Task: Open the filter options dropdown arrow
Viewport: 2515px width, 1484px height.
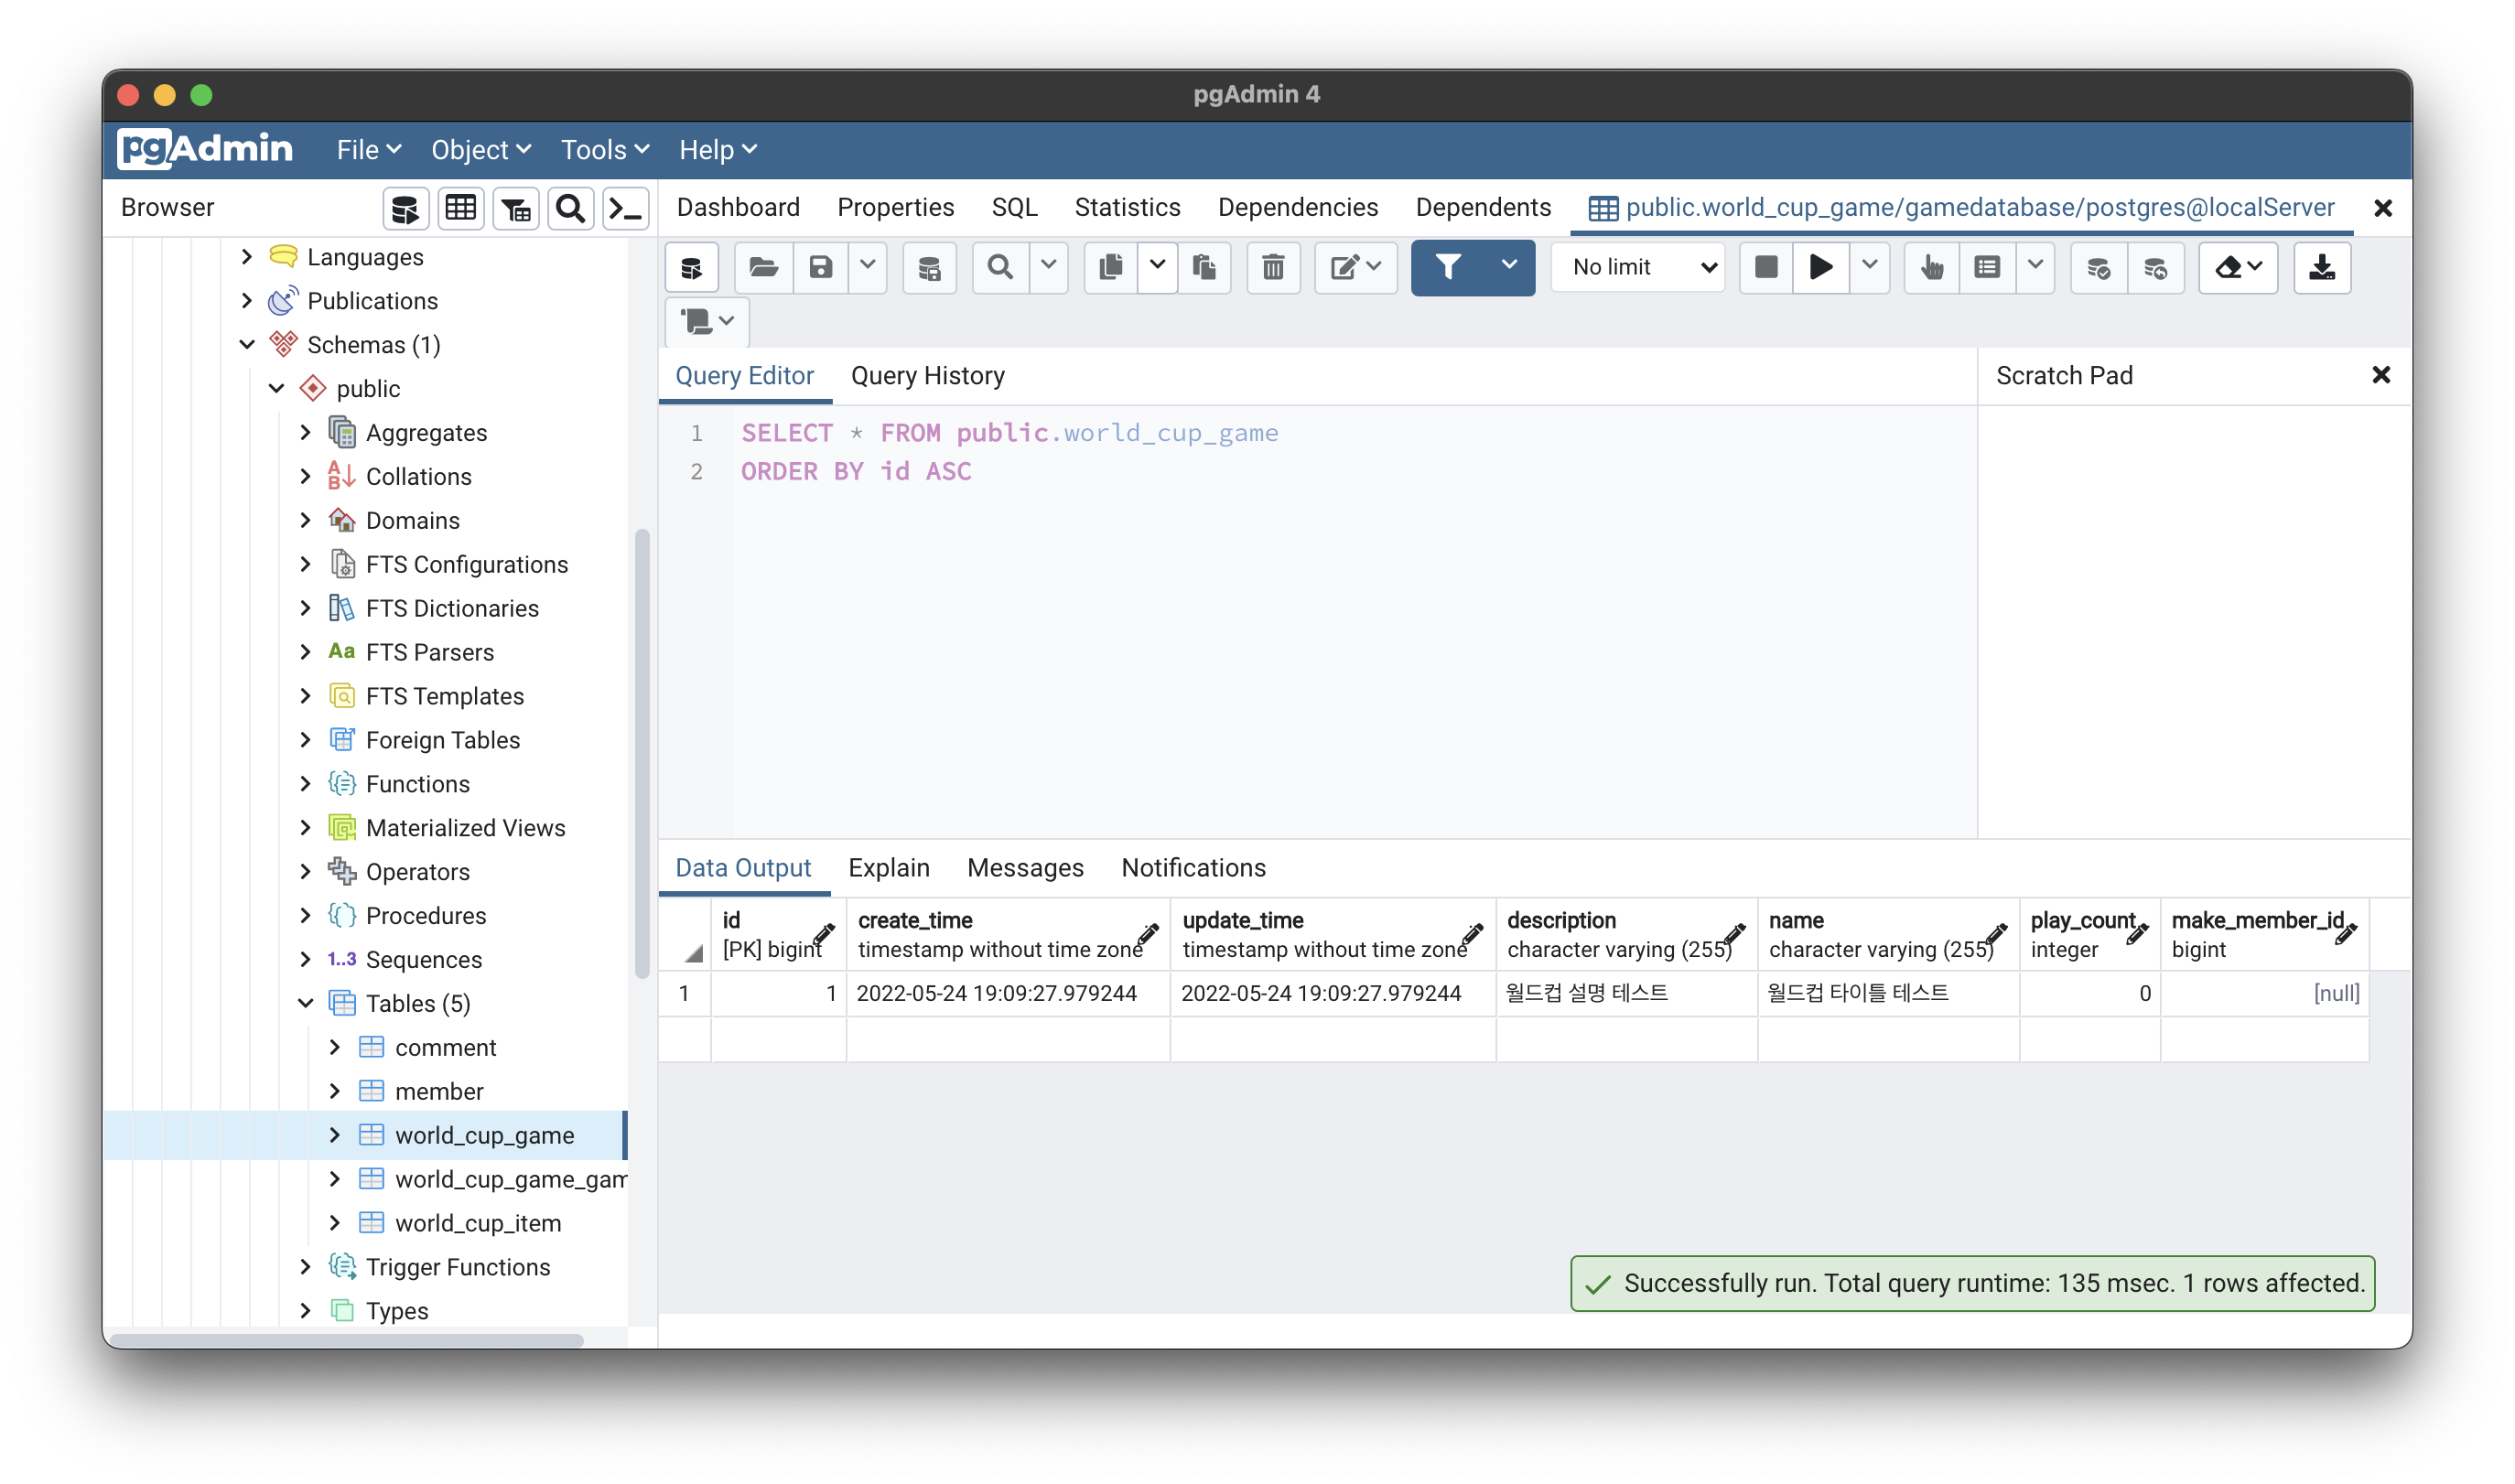Action: [x=1510, y=268]
